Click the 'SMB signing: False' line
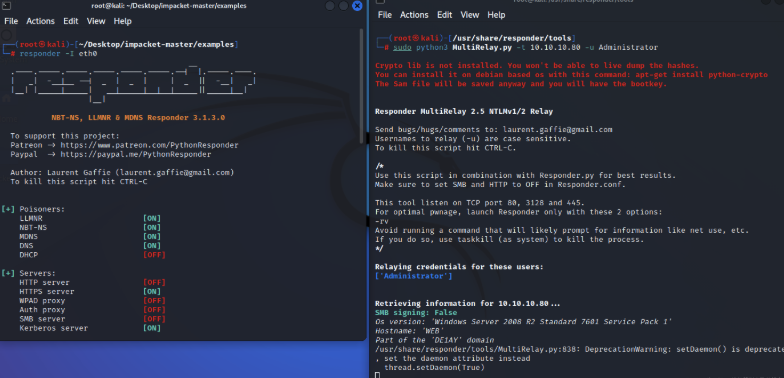Screen dimensions: 784x378 pos(416,312)
